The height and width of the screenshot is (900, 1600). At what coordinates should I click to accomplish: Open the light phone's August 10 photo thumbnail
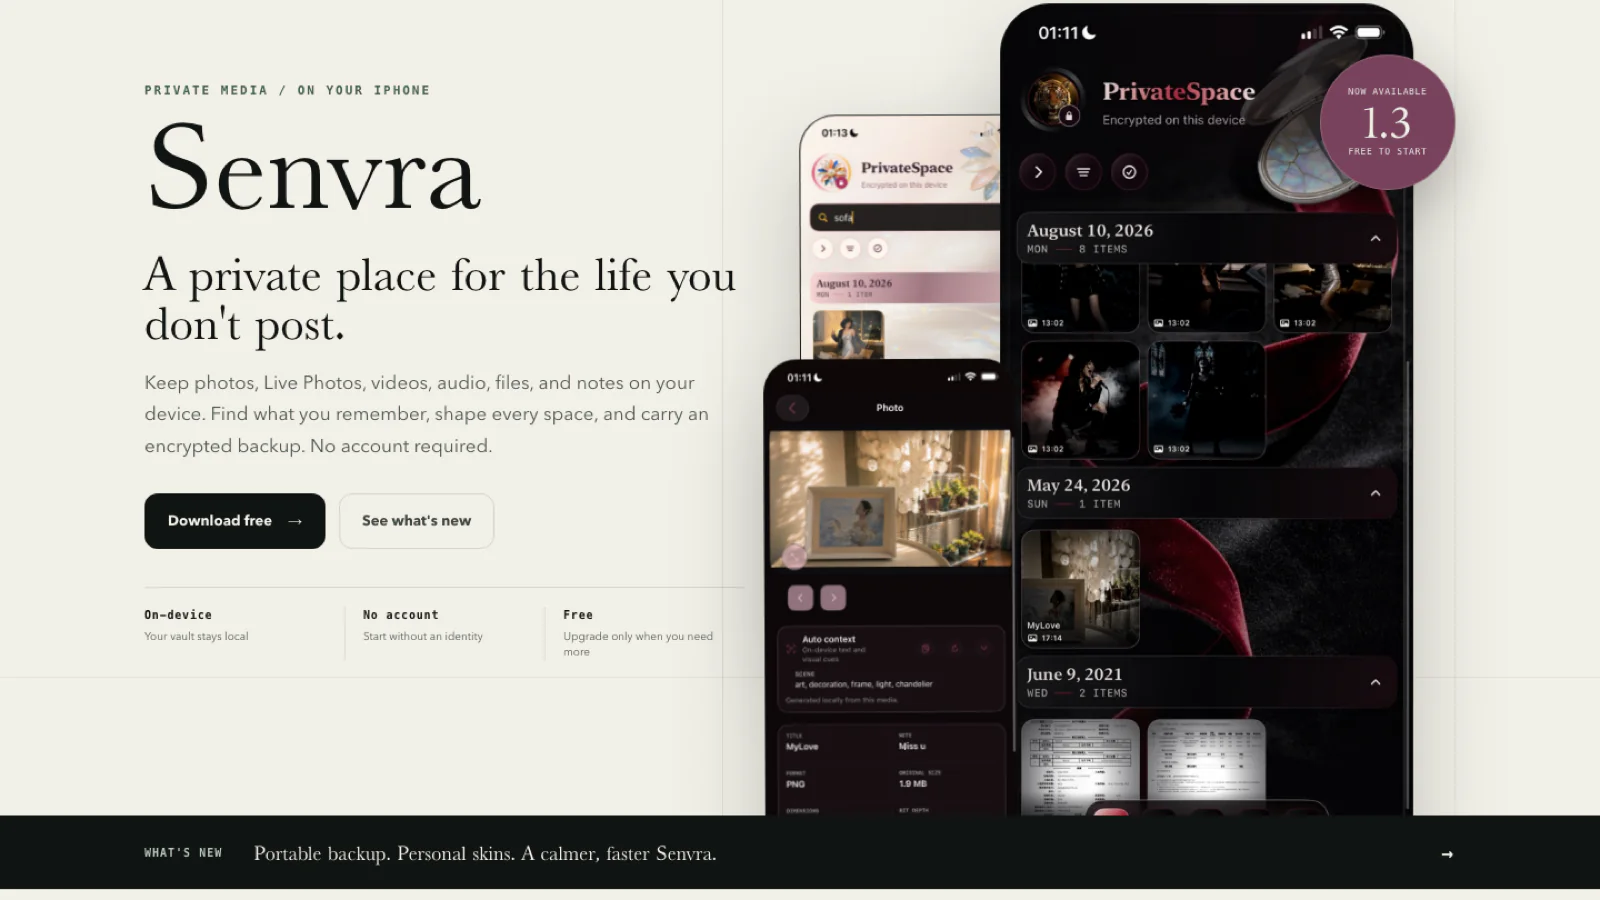point(848,334)
